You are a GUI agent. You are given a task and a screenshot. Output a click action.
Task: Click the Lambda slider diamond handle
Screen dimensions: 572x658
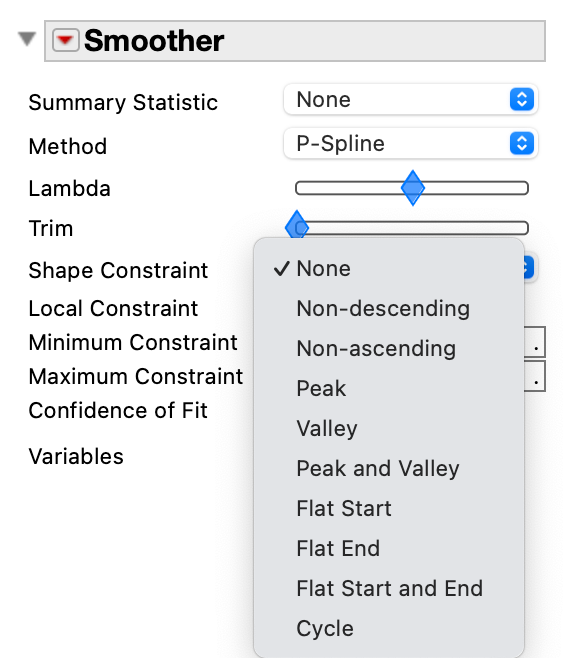[x=413, y=188]
